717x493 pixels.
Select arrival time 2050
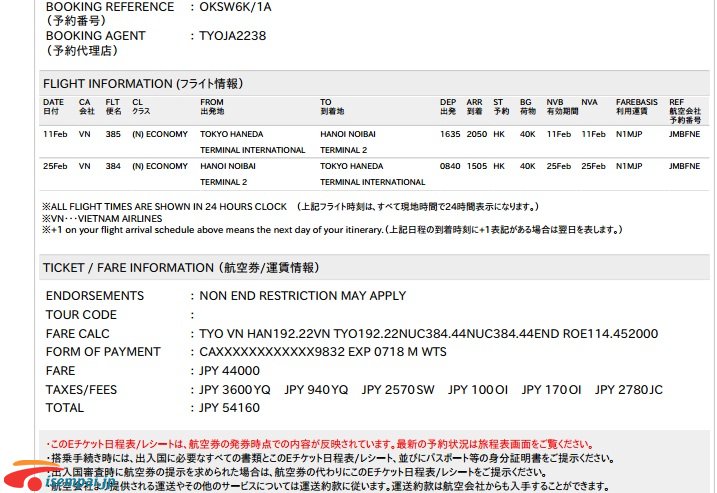pos(476,134)
